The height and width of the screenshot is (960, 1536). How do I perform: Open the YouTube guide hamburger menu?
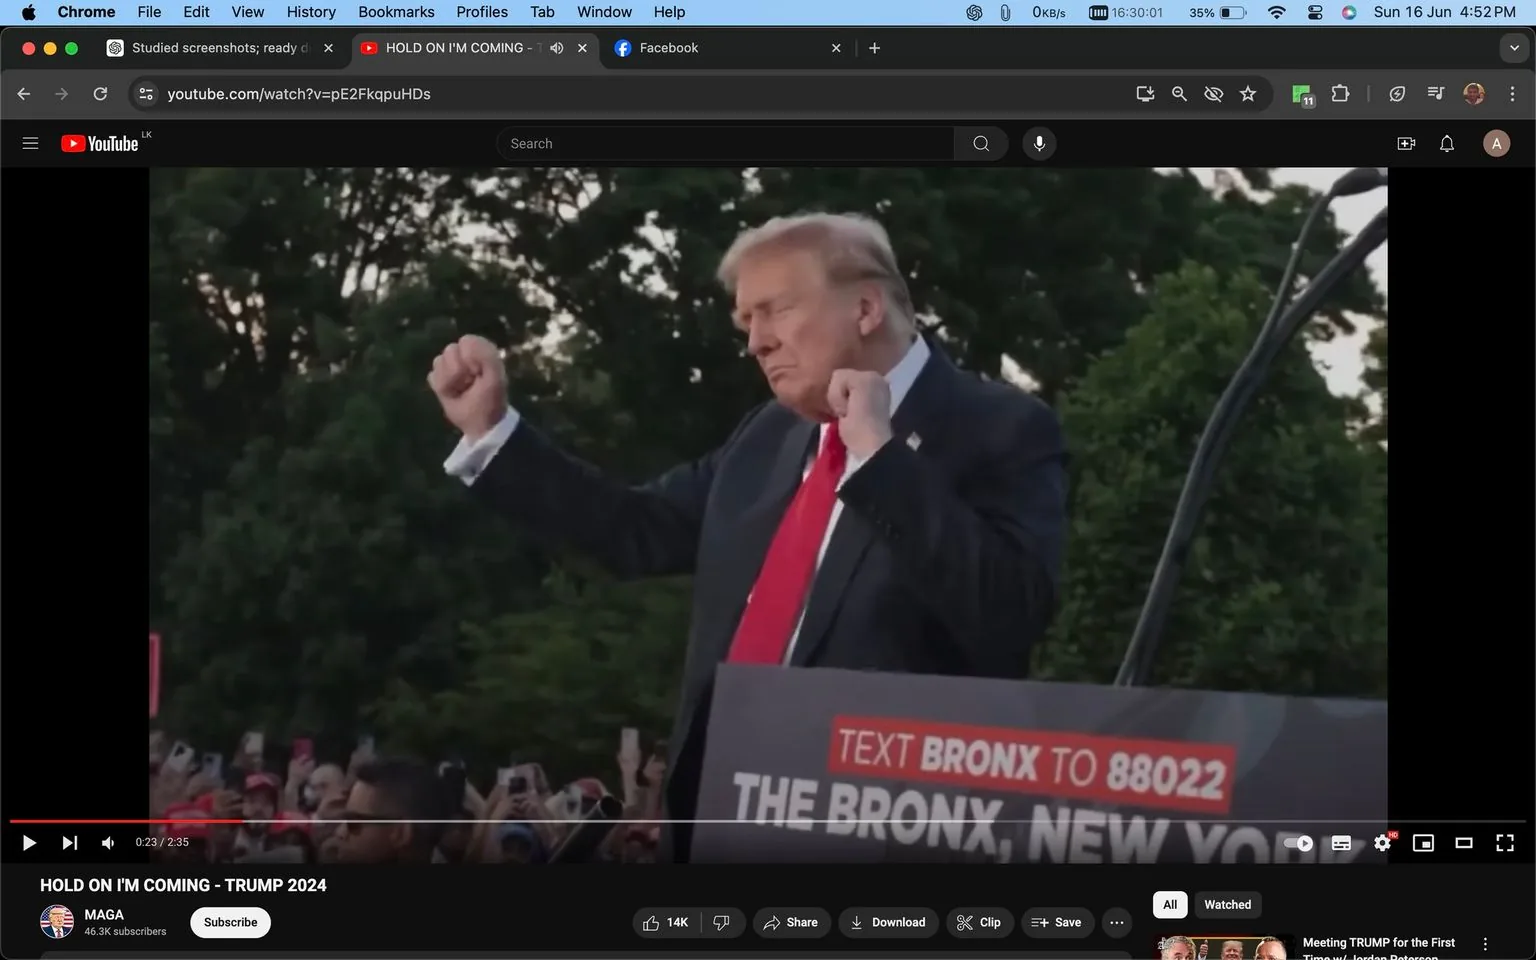click(x=30, y=143)
